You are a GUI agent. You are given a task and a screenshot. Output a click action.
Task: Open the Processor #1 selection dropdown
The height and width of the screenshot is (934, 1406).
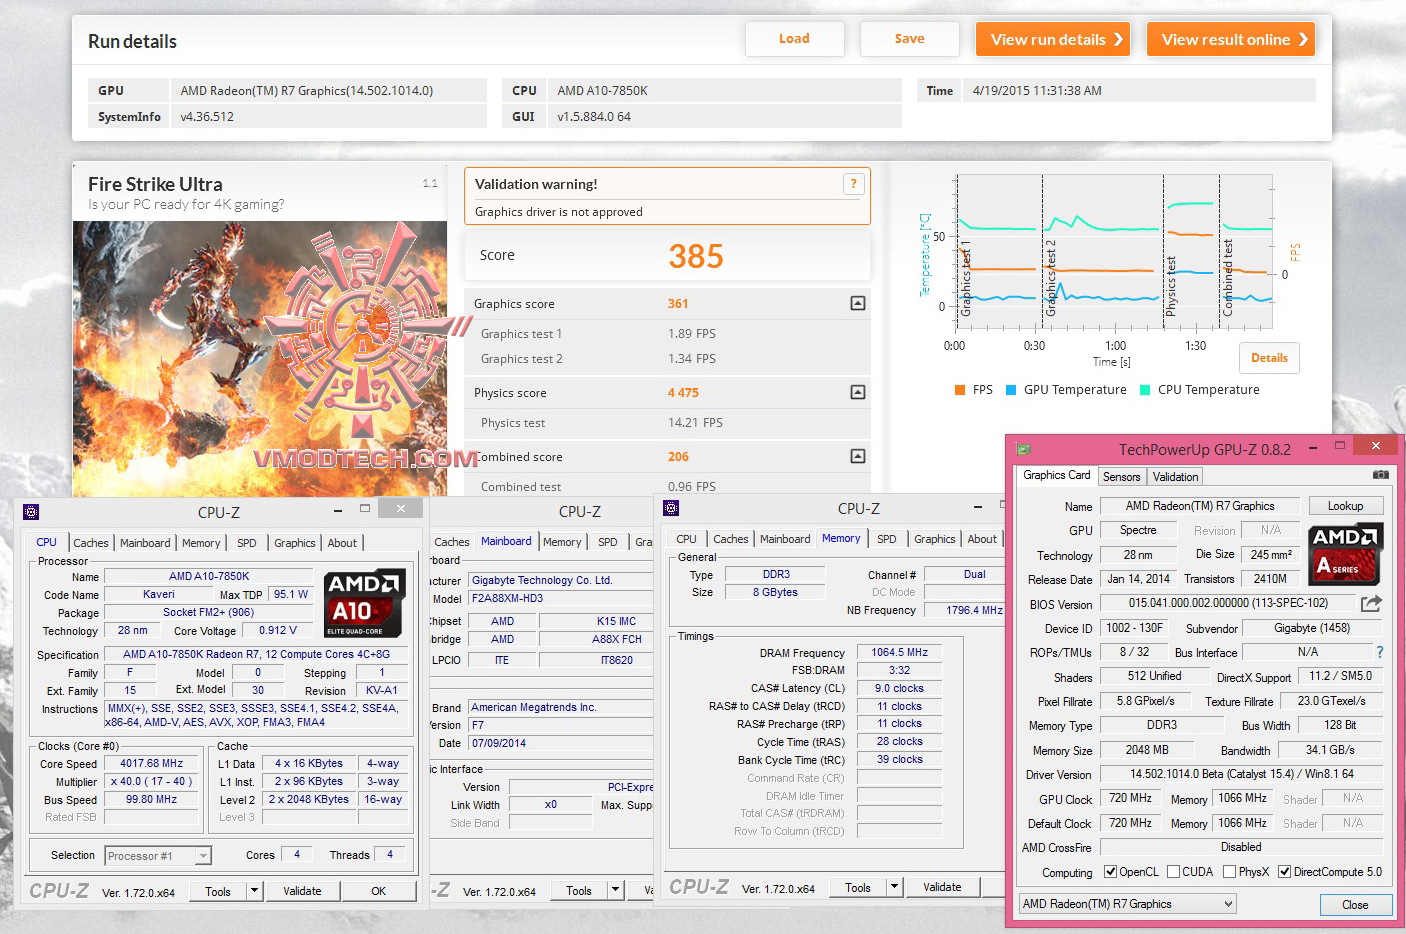coord(203,856)
